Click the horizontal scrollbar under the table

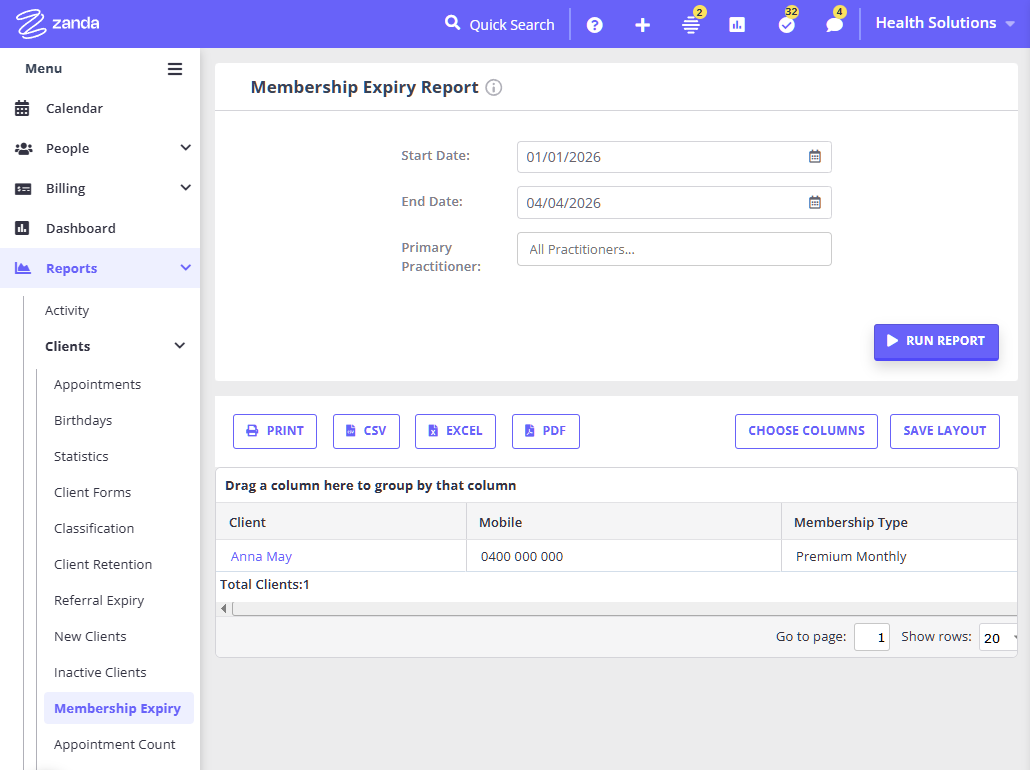pyautogui.click(x=620, y=608)
